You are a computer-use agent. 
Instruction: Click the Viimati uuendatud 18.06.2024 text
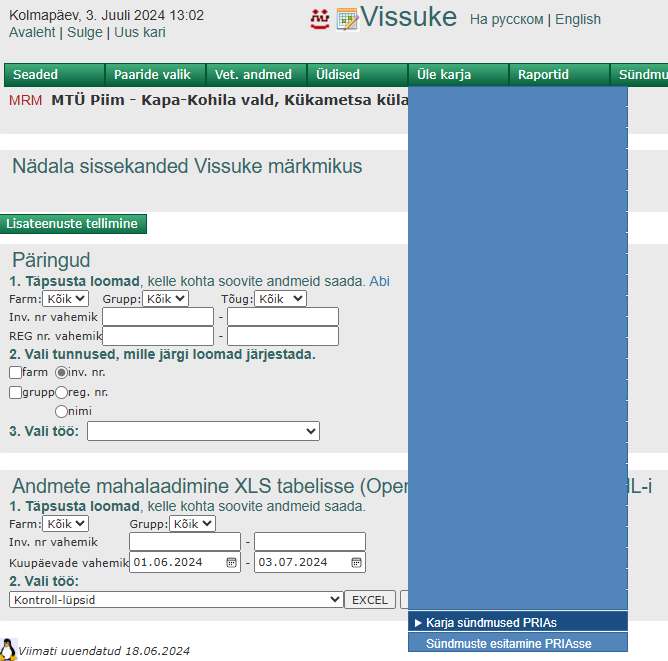pyautogui.click(x=104, y=651)
